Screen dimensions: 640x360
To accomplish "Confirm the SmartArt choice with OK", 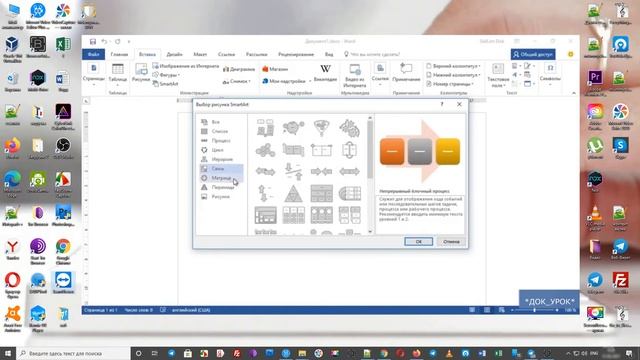I will point(418,242).
